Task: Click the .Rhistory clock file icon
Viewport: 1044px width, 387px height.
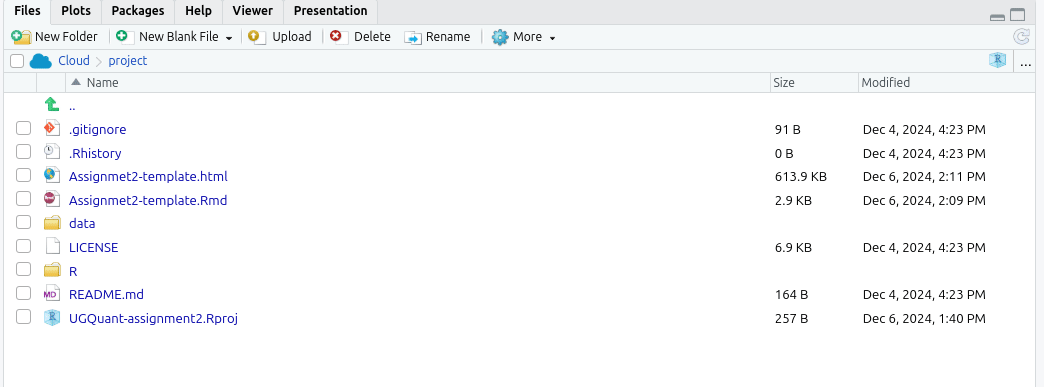Action: click(x=51, y=152)
